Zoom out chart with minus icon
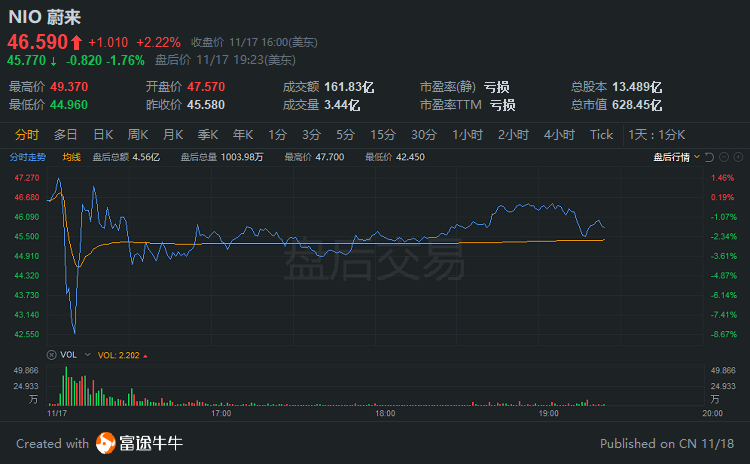Image resolution: width=750 pixels, height=464 pixels. (724, 157)
